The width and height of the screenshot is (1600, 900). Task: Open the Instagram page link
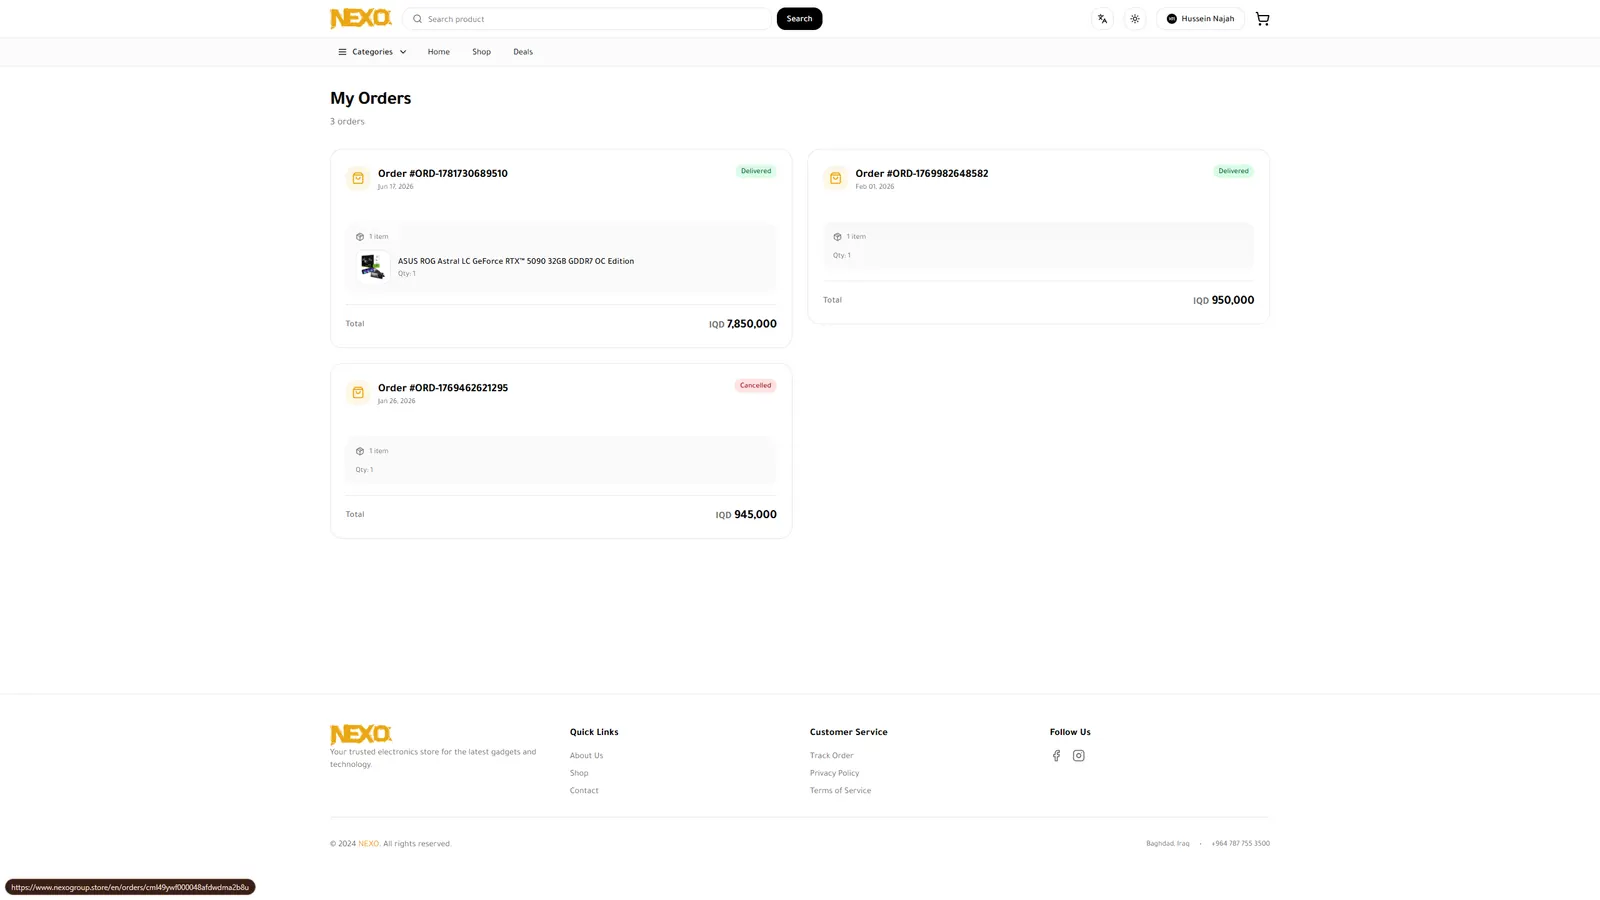(1078, 756)
